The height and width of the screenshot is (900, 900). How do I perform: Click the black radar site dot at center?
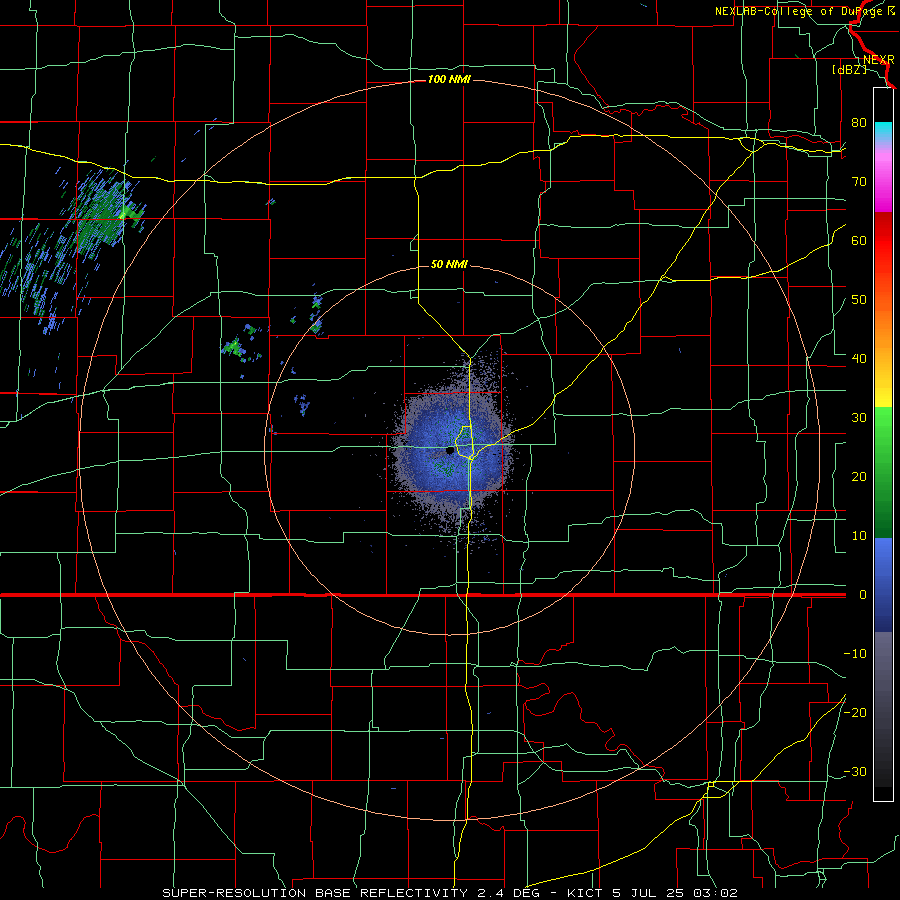pyautogui.click(x=450, y=451)
